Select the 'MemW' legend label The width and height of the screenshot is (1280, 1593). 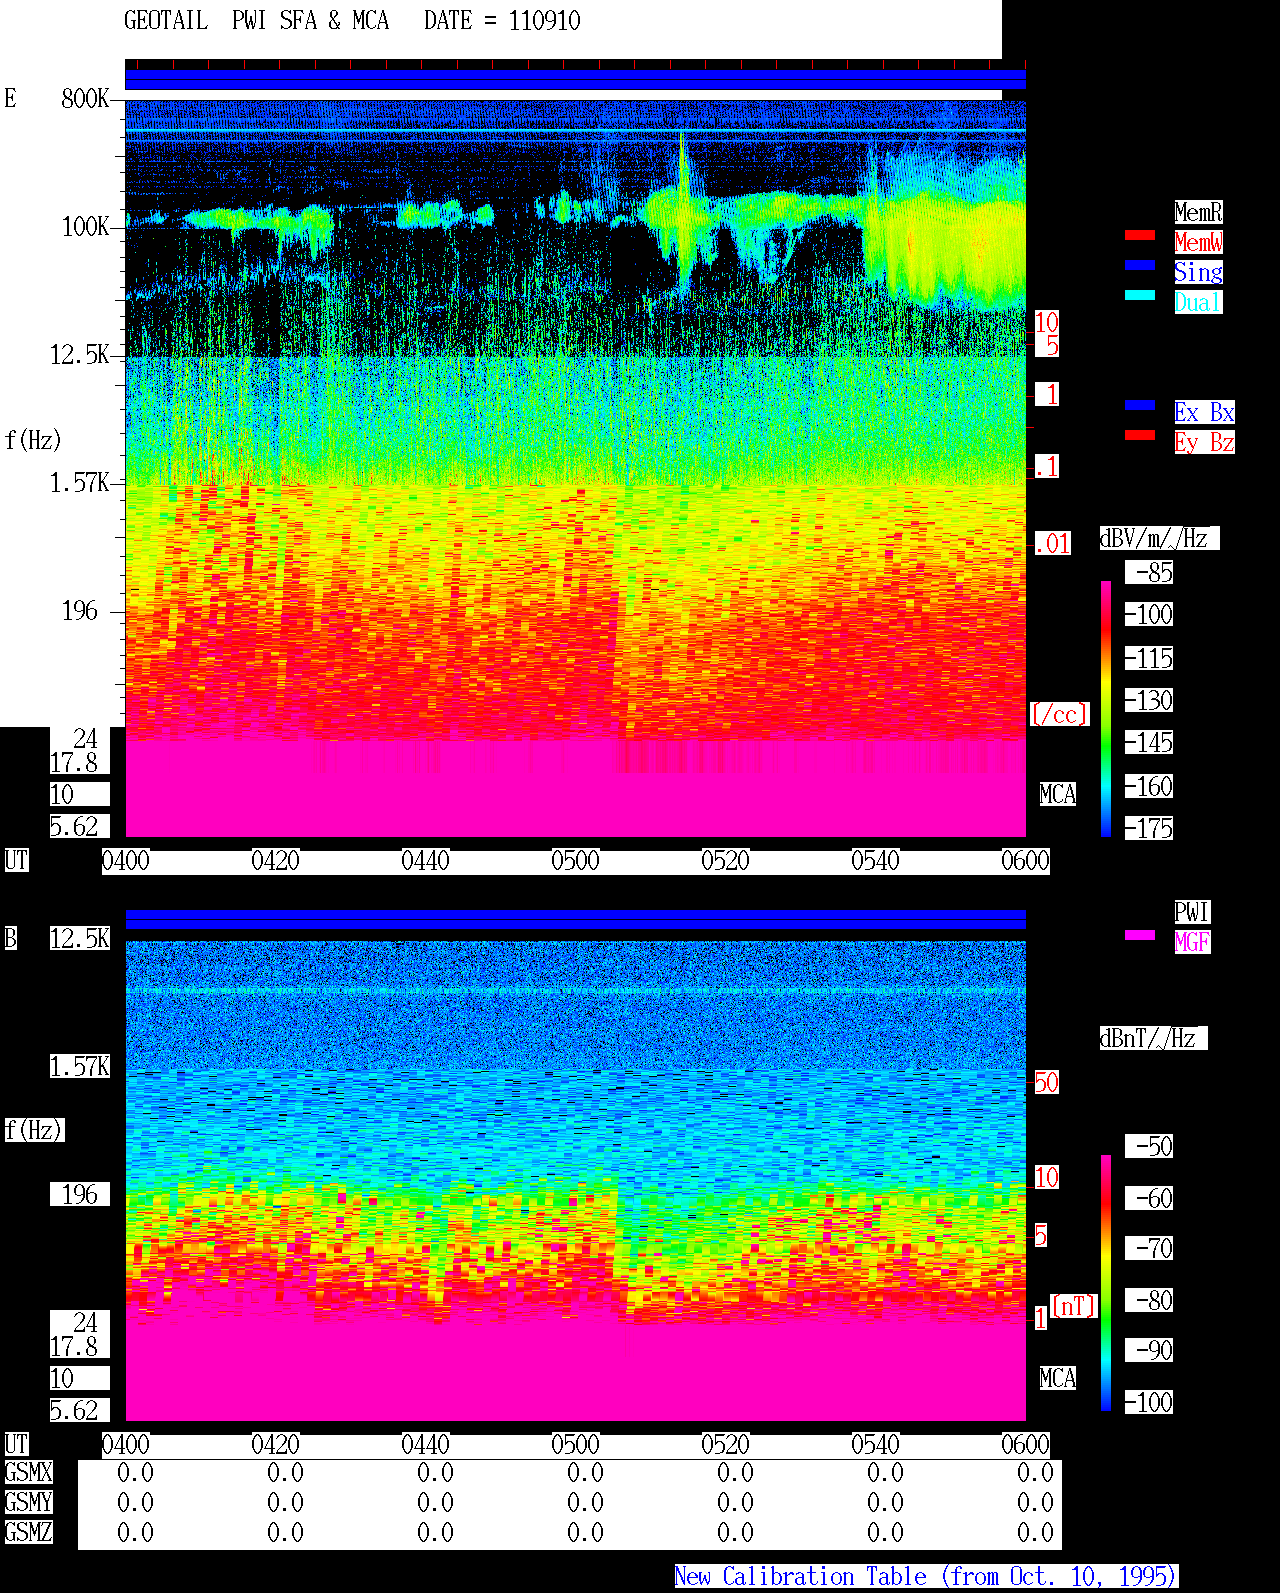click(1198, 242)
